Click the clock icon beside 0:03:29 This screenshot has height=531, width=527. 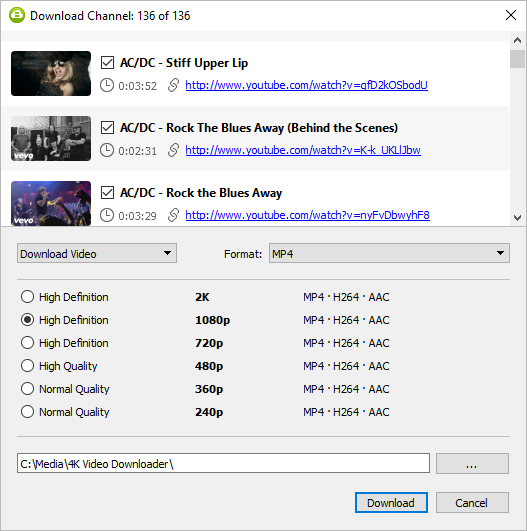(x=107, y=215)
